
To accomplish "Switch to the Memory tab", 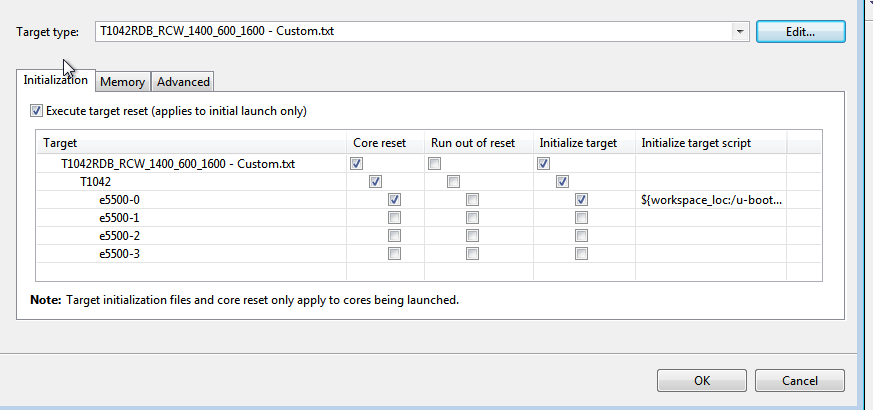I will tap(123, 82).
